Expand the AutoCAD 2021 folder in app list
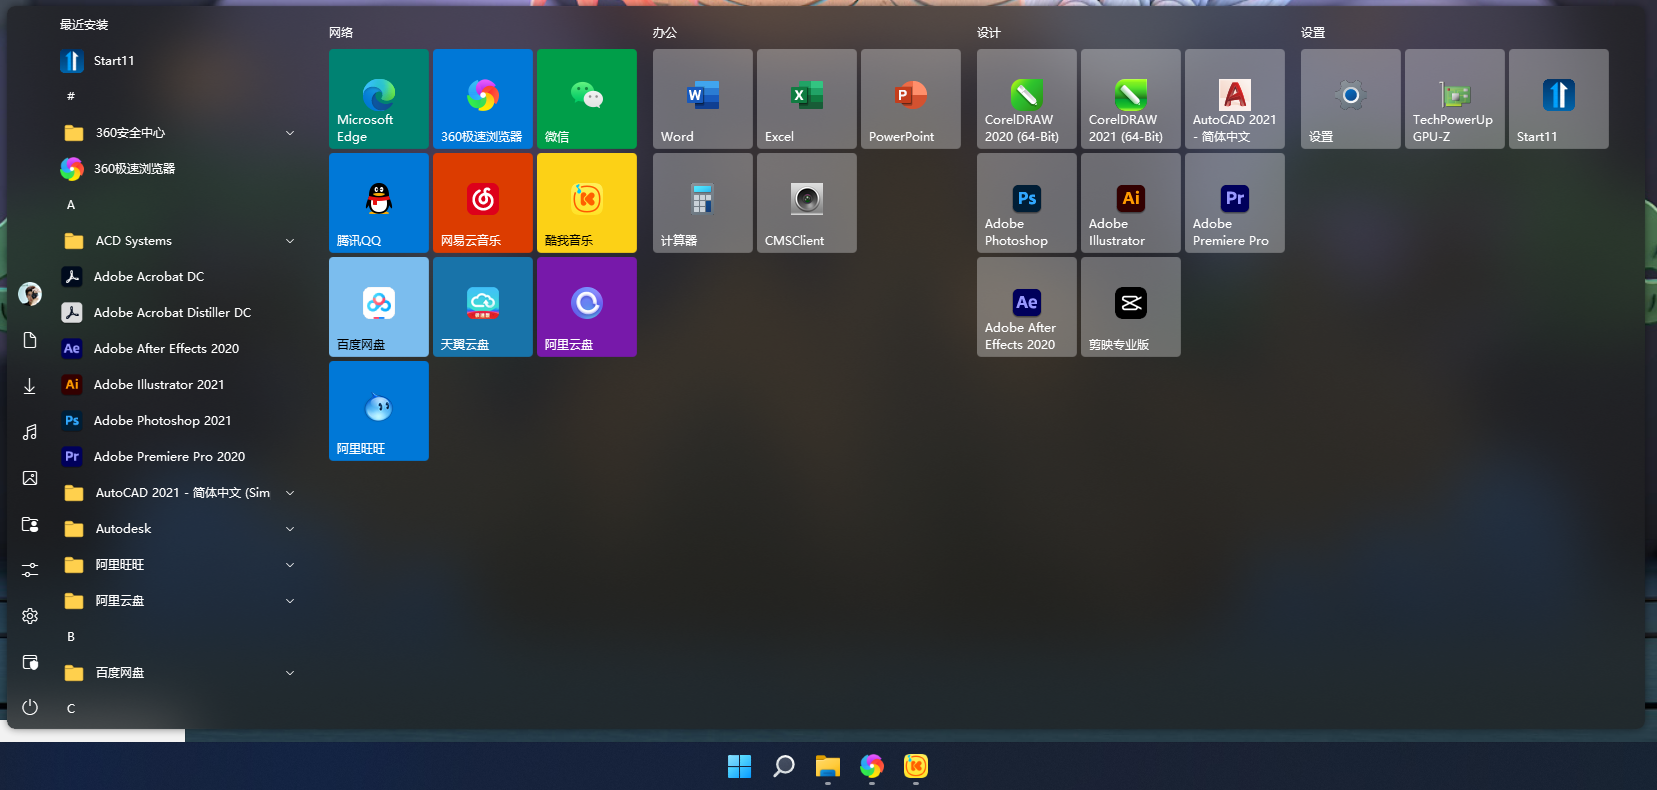1657x790 pixels. click(x=179, y=493)
